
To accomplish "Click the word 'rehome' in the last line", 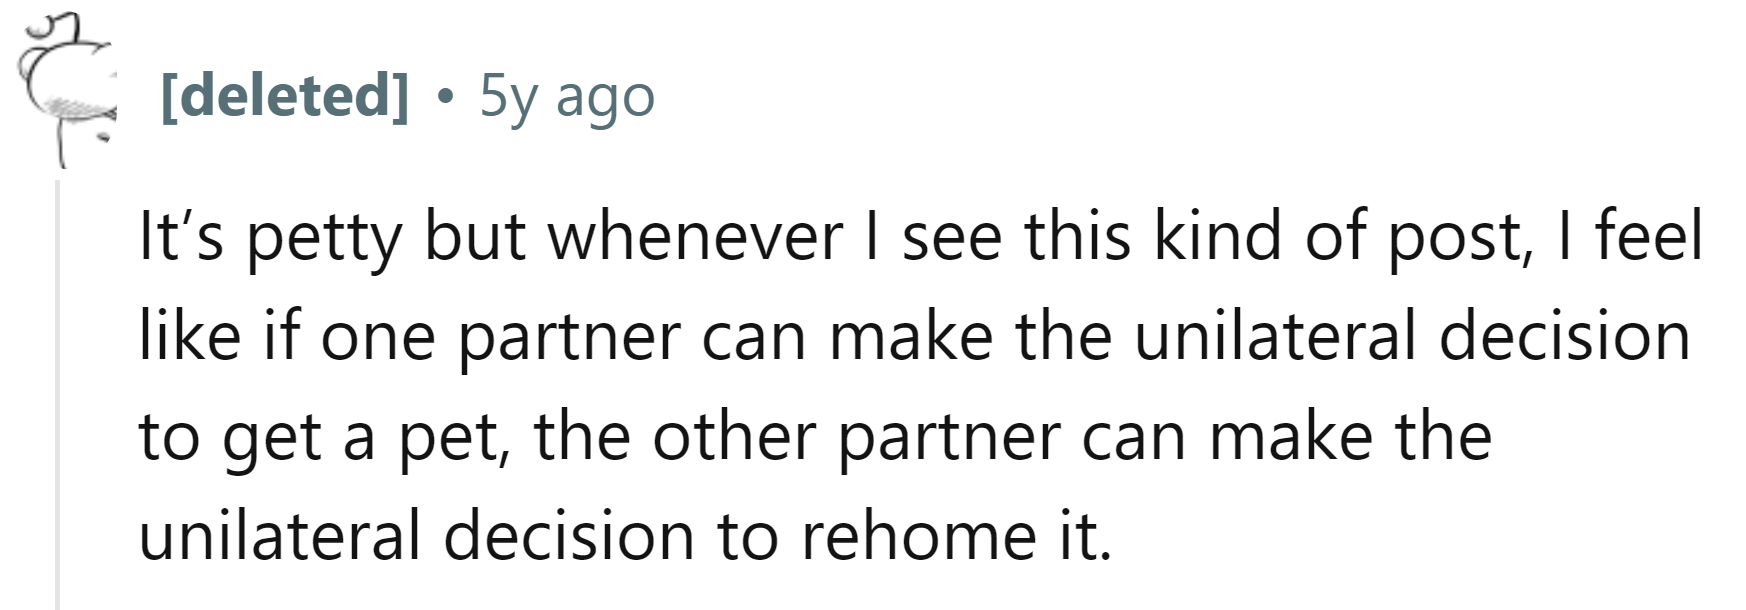I will pos(919,535).
